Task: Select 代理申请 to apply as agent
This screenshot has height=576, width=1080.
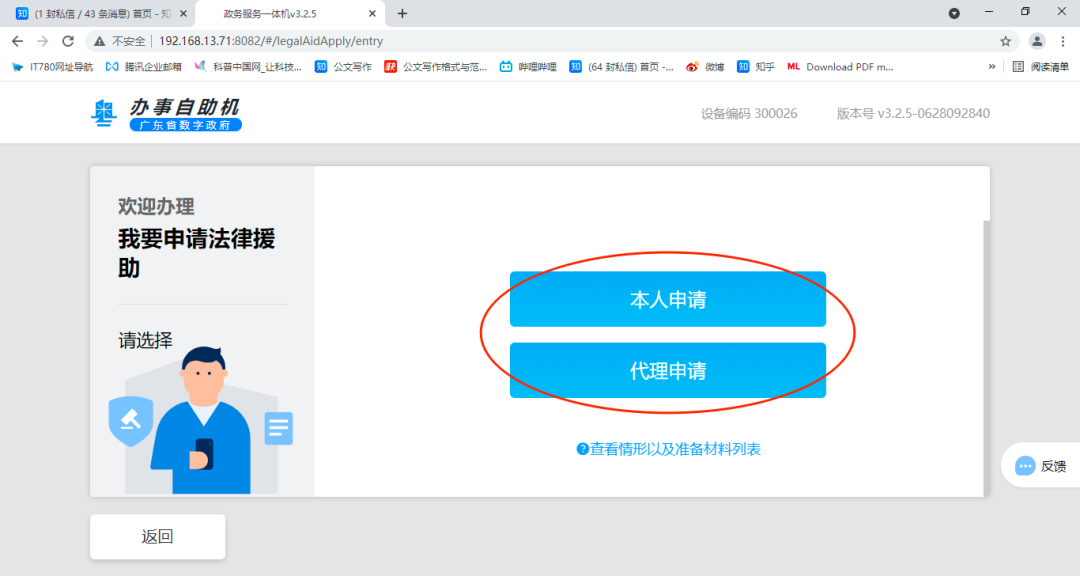Action: [667, 370]
